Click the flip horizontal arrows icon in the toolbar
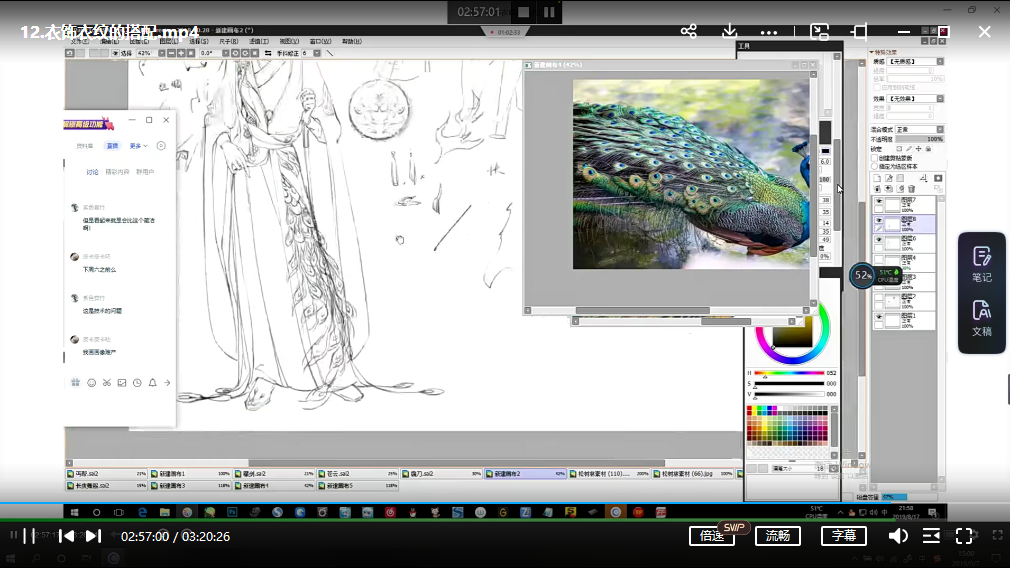Screen dimensions: 1010x568 pyautogui.click(x=267, y=53)
